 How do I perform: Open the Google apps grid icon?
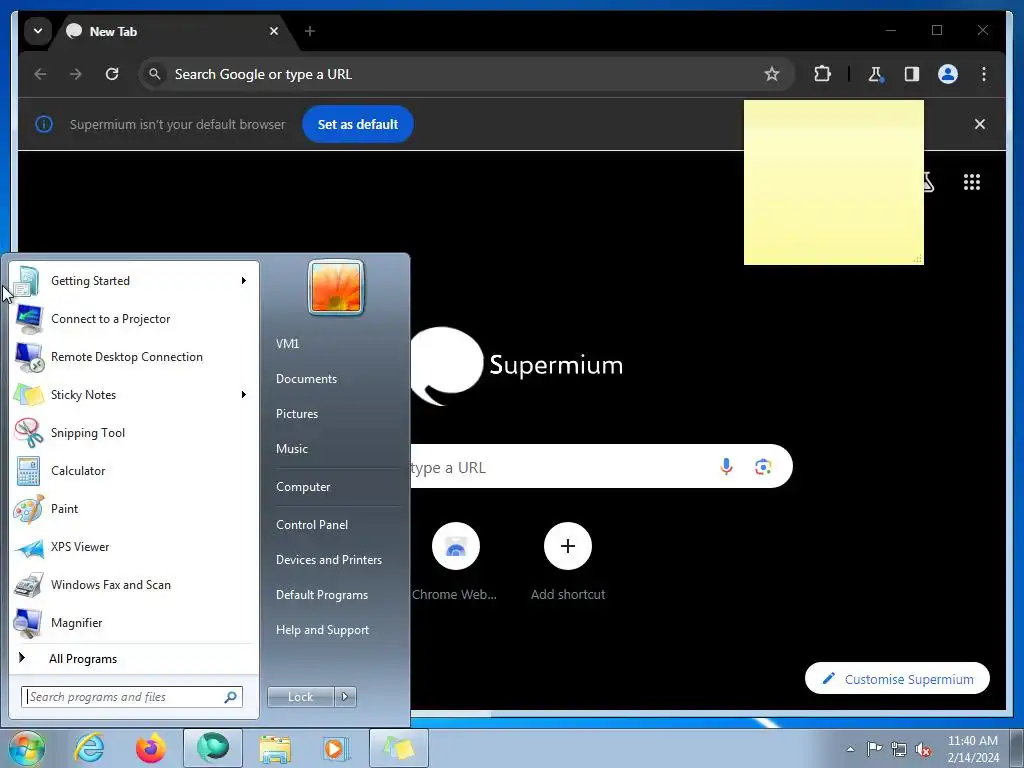pyautogui.click(x=972, y=182)
